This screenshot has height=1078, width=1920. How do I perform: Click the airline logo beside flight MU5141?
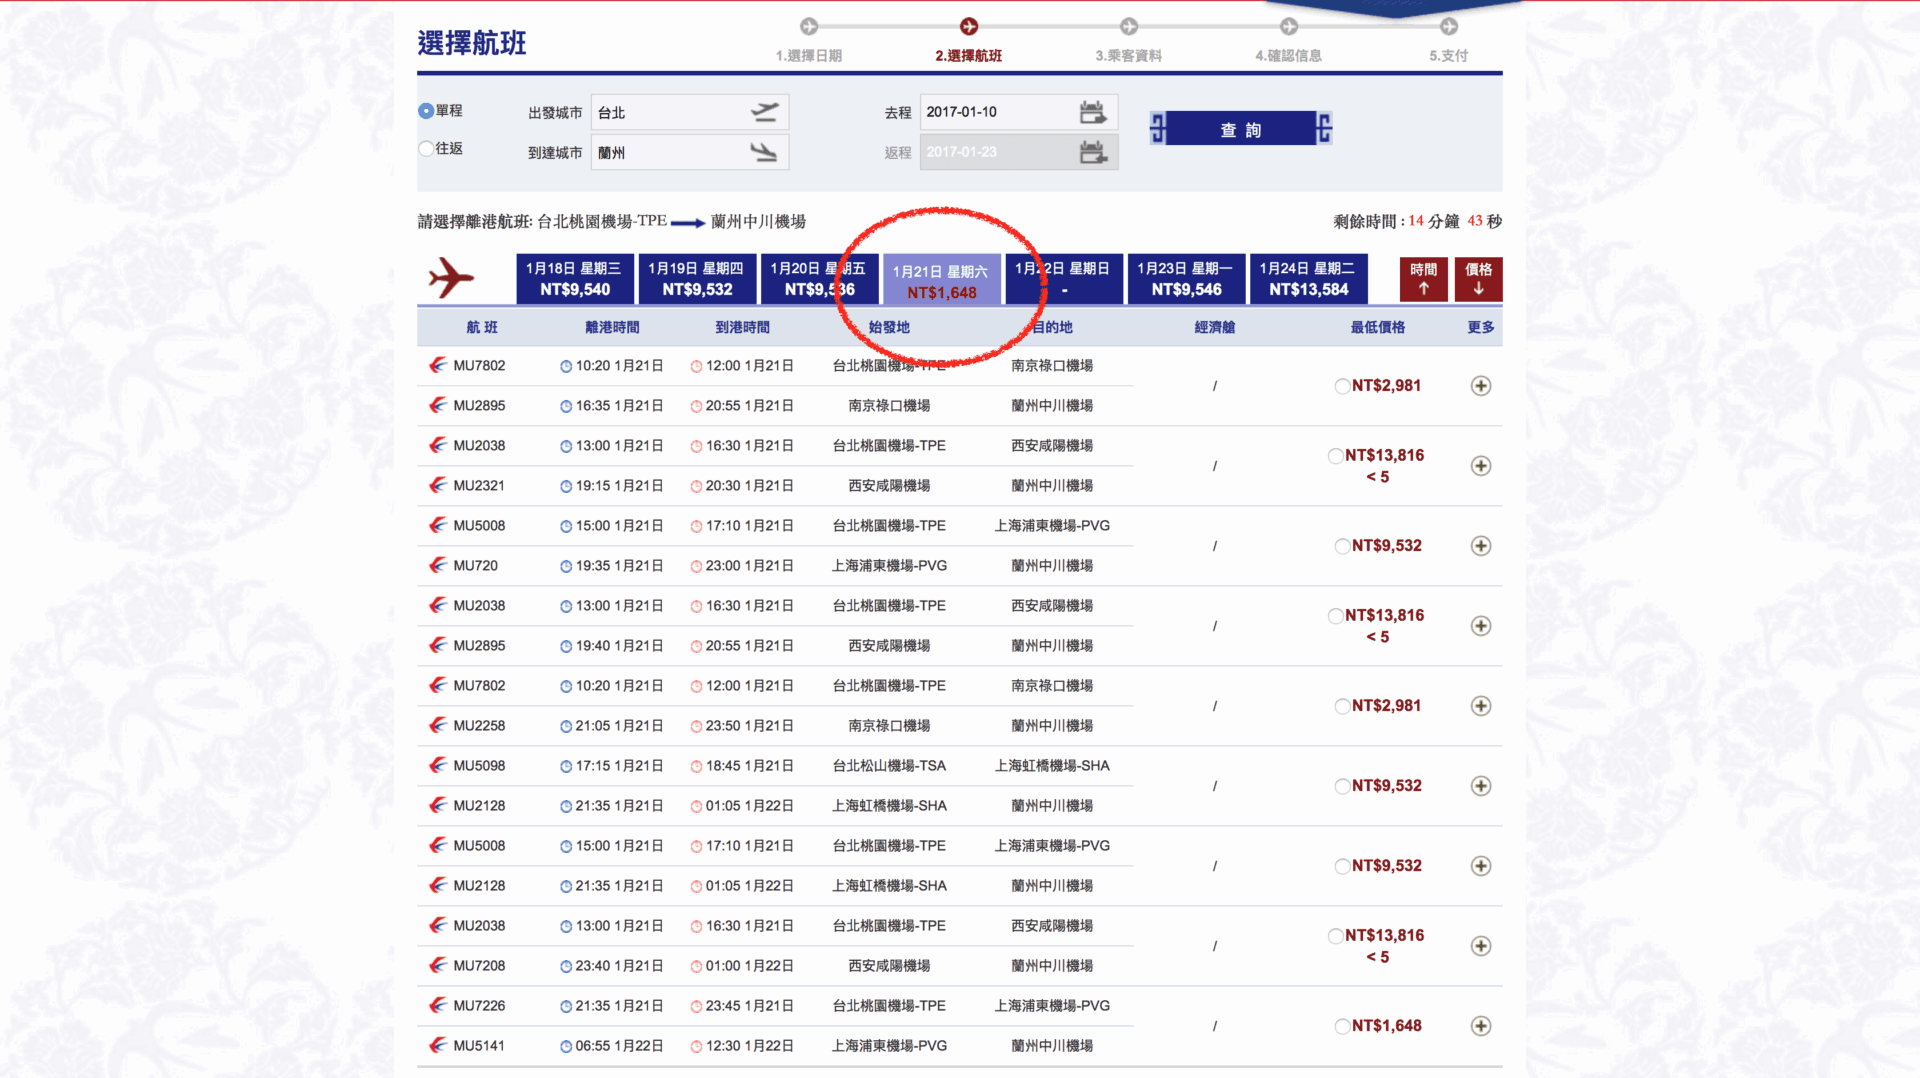[438, 1045]
